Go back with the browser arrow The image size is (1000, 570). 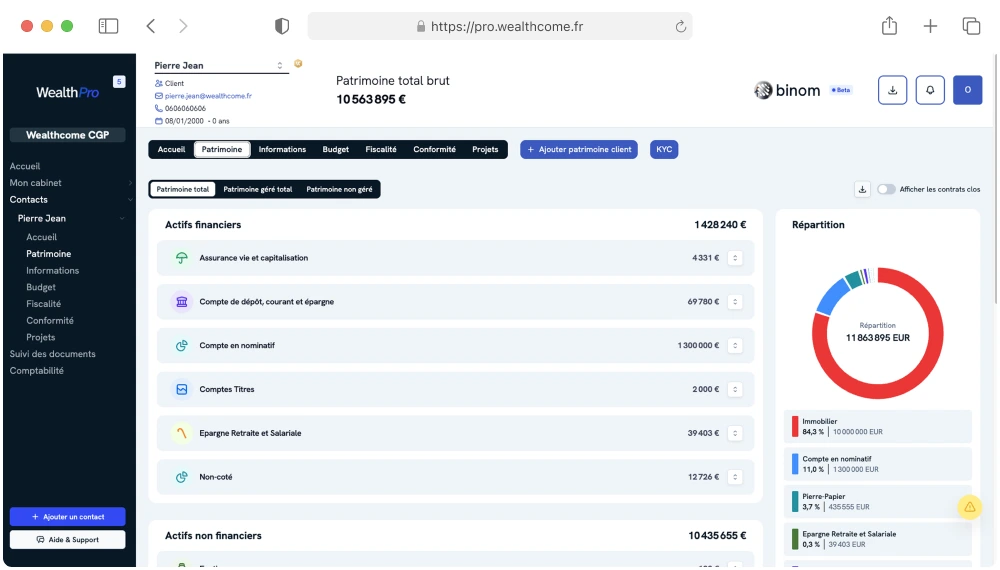click(151, 26)
